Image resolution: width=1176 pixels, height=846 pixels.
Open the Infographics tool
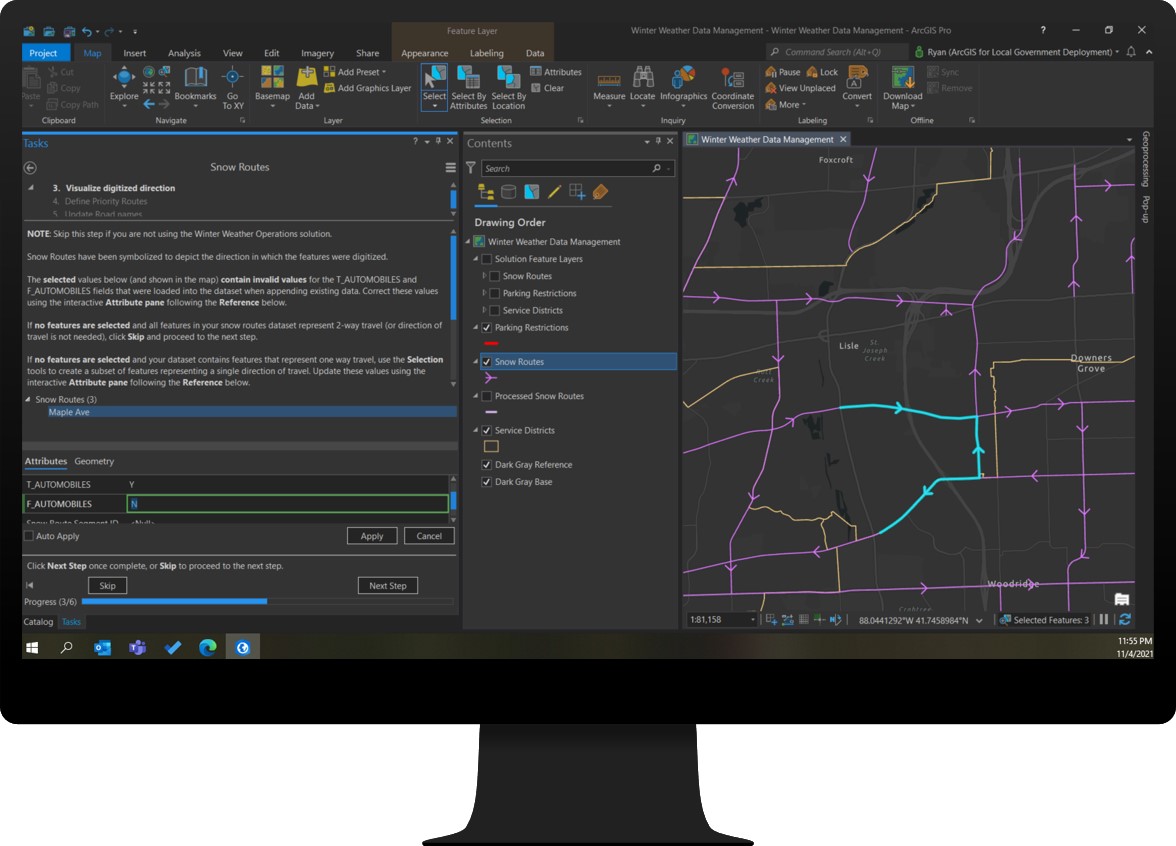pyautogui.click(x=683, y=84)
